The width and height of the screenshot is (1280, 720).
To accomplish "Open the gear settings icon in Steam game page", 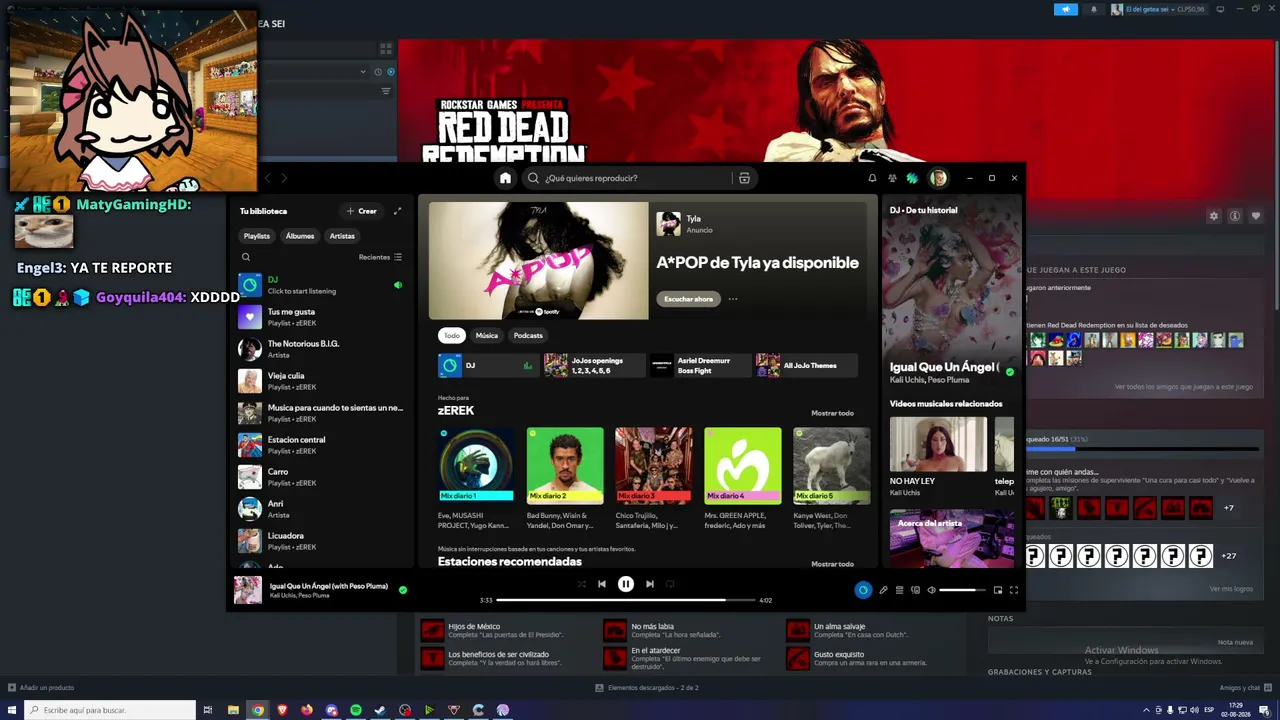I will click(x=1214, y=216).
